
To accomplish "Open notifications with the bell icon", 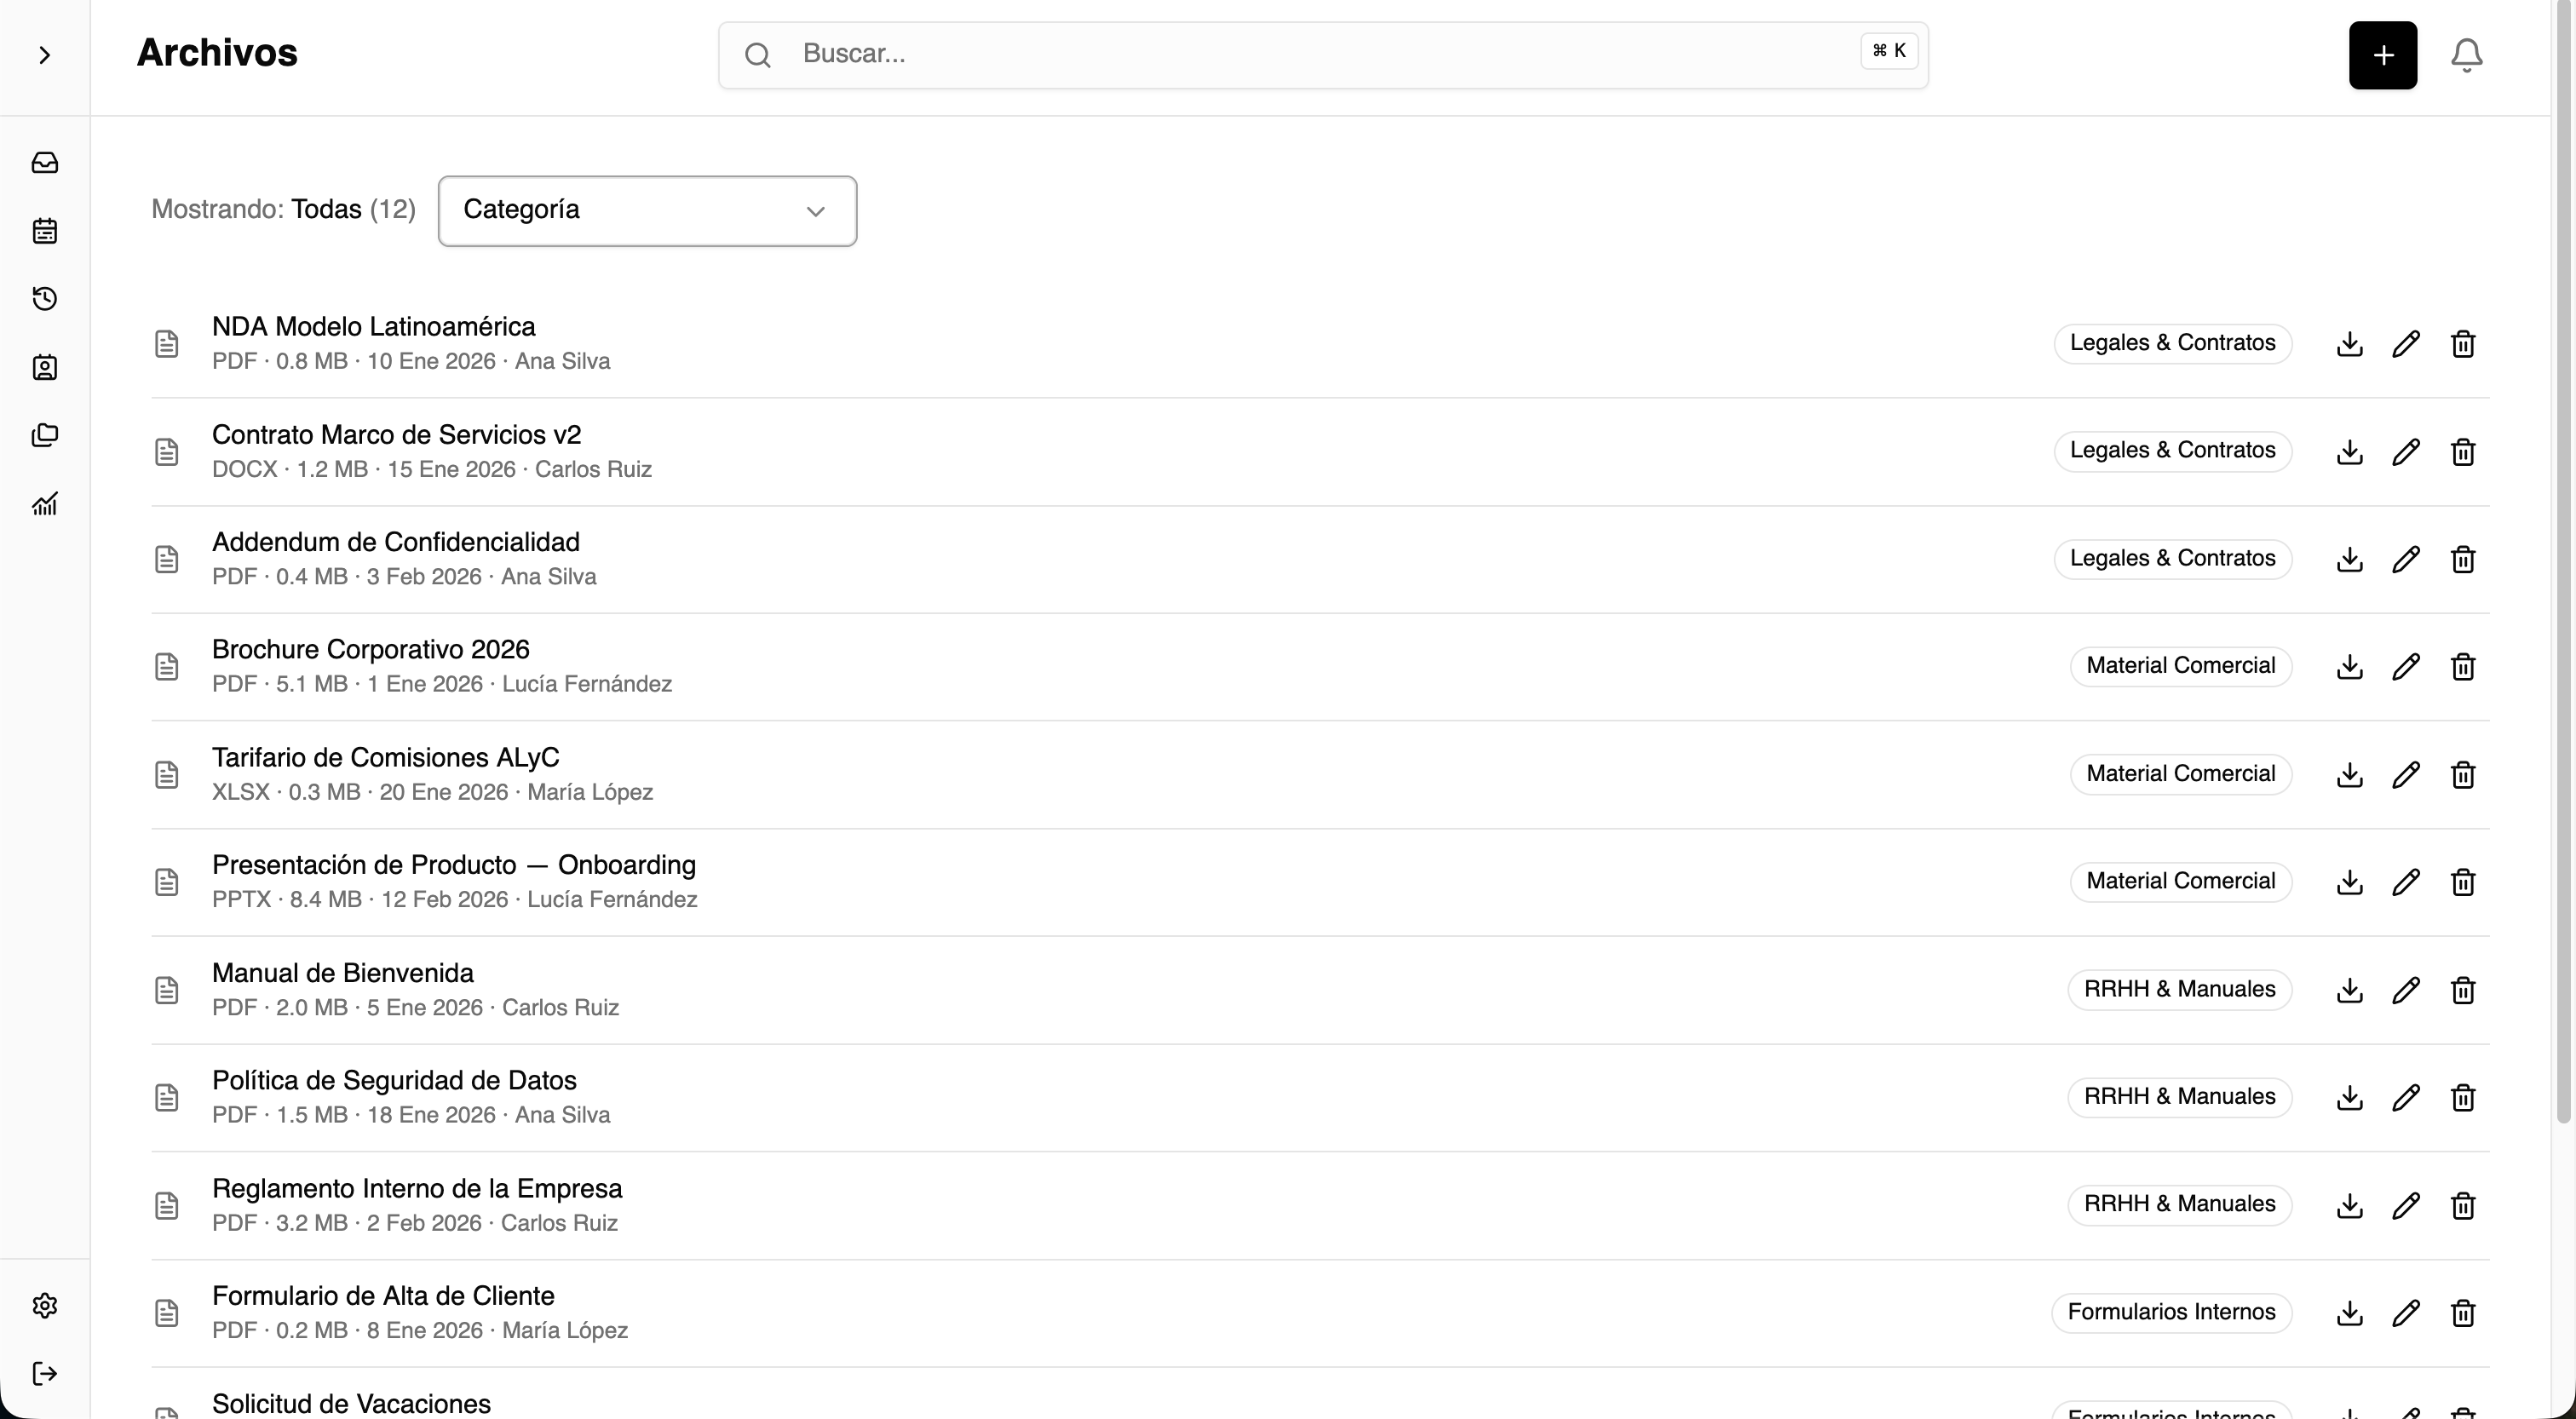I will tap(2466, 55).
